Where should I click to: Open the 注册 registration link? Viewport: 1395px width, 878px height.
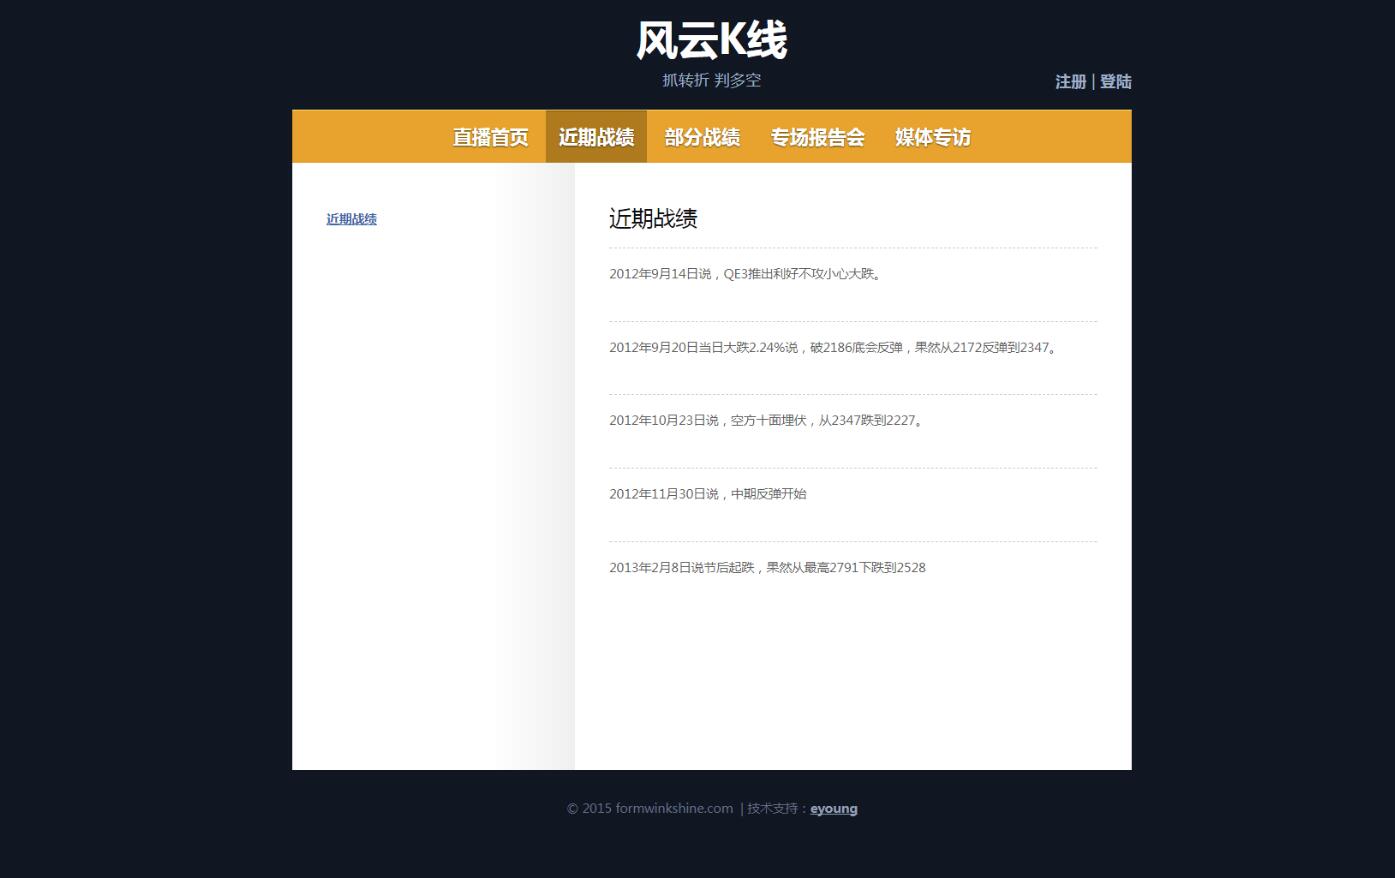coord(1070,82)
